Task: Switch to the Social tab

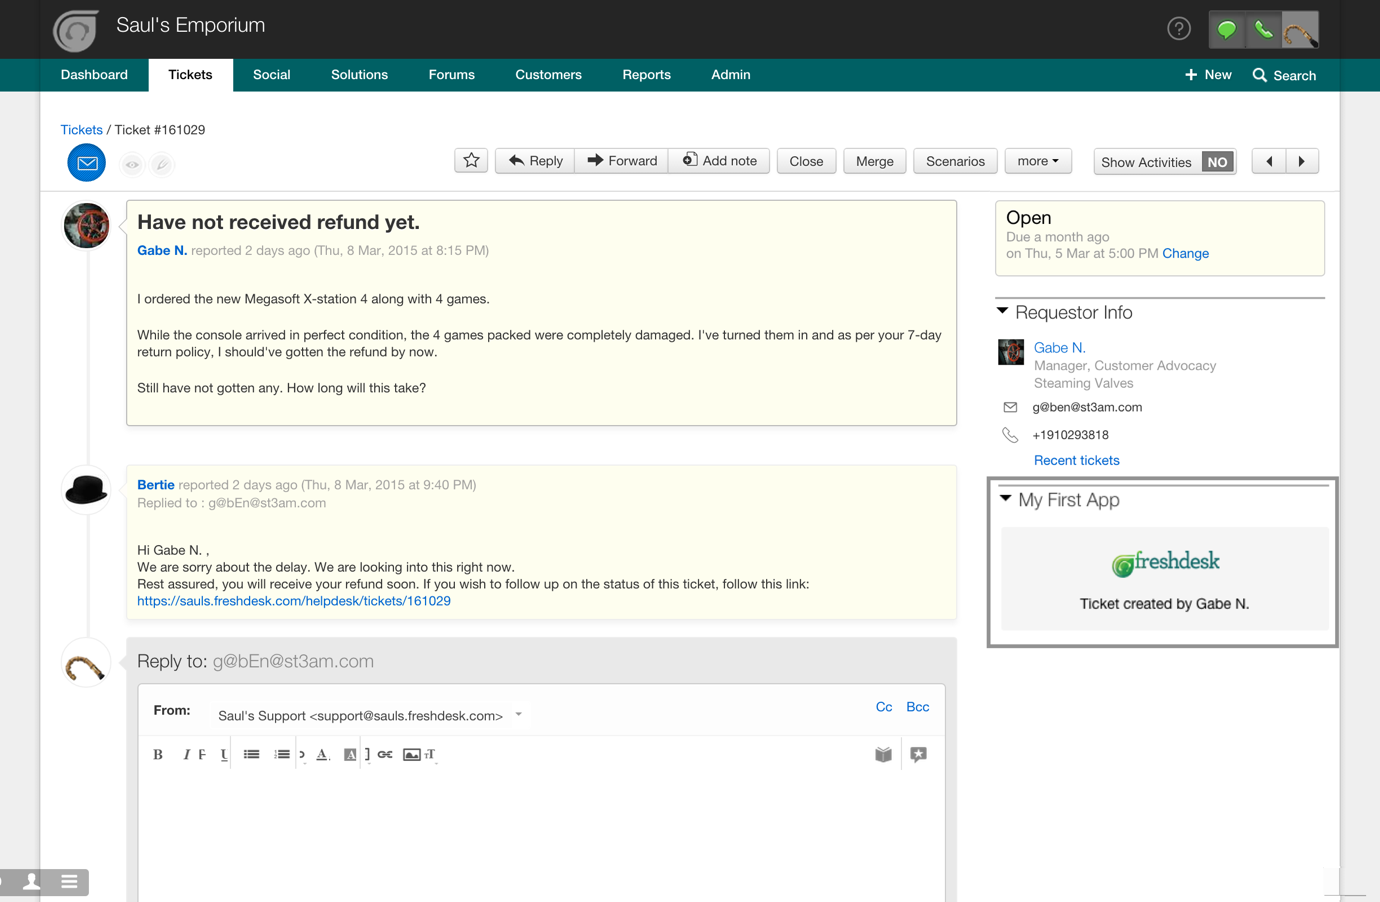Action: click(x=271, y=75)
